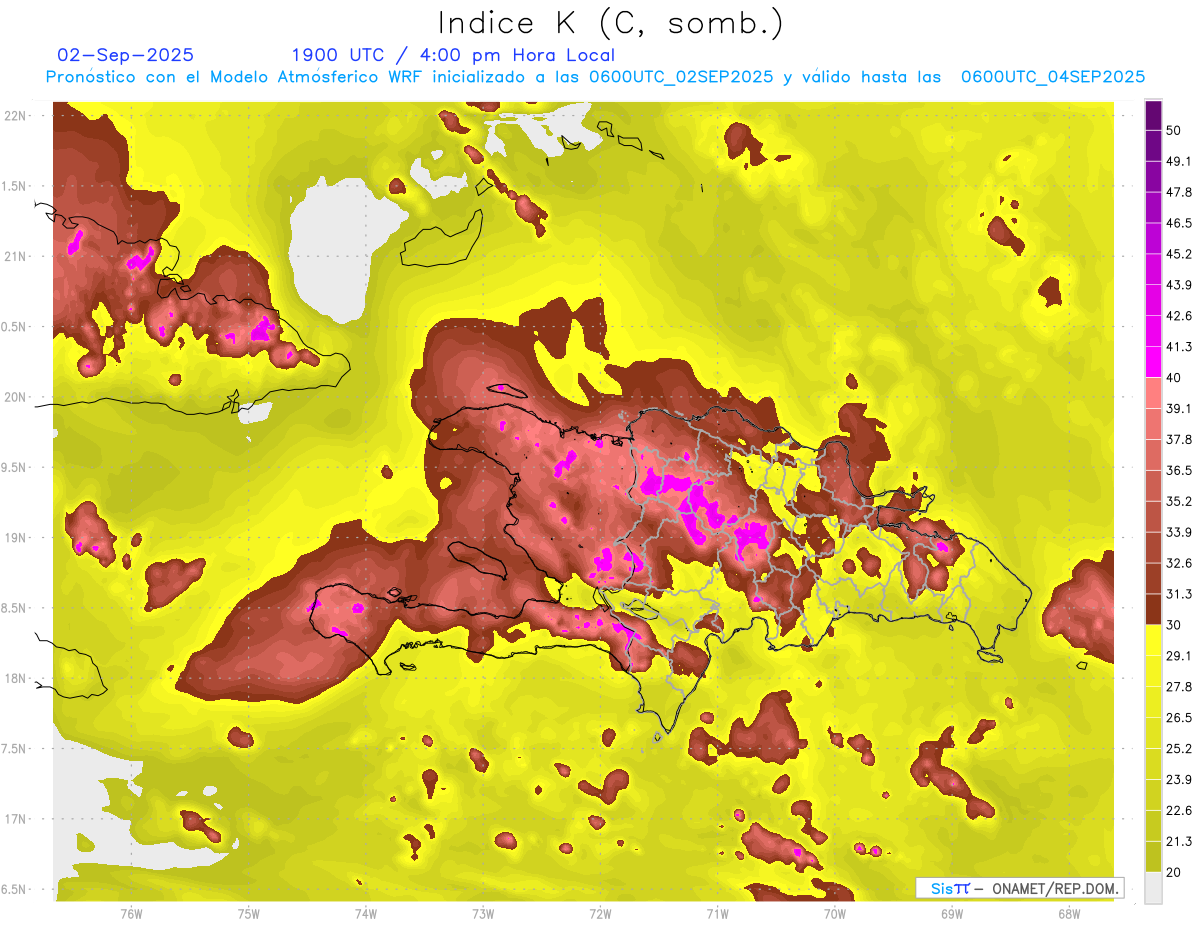Click the color bar label "23.9"
The height and width of the screenshot is (927, 1200).
[1179, 780]
